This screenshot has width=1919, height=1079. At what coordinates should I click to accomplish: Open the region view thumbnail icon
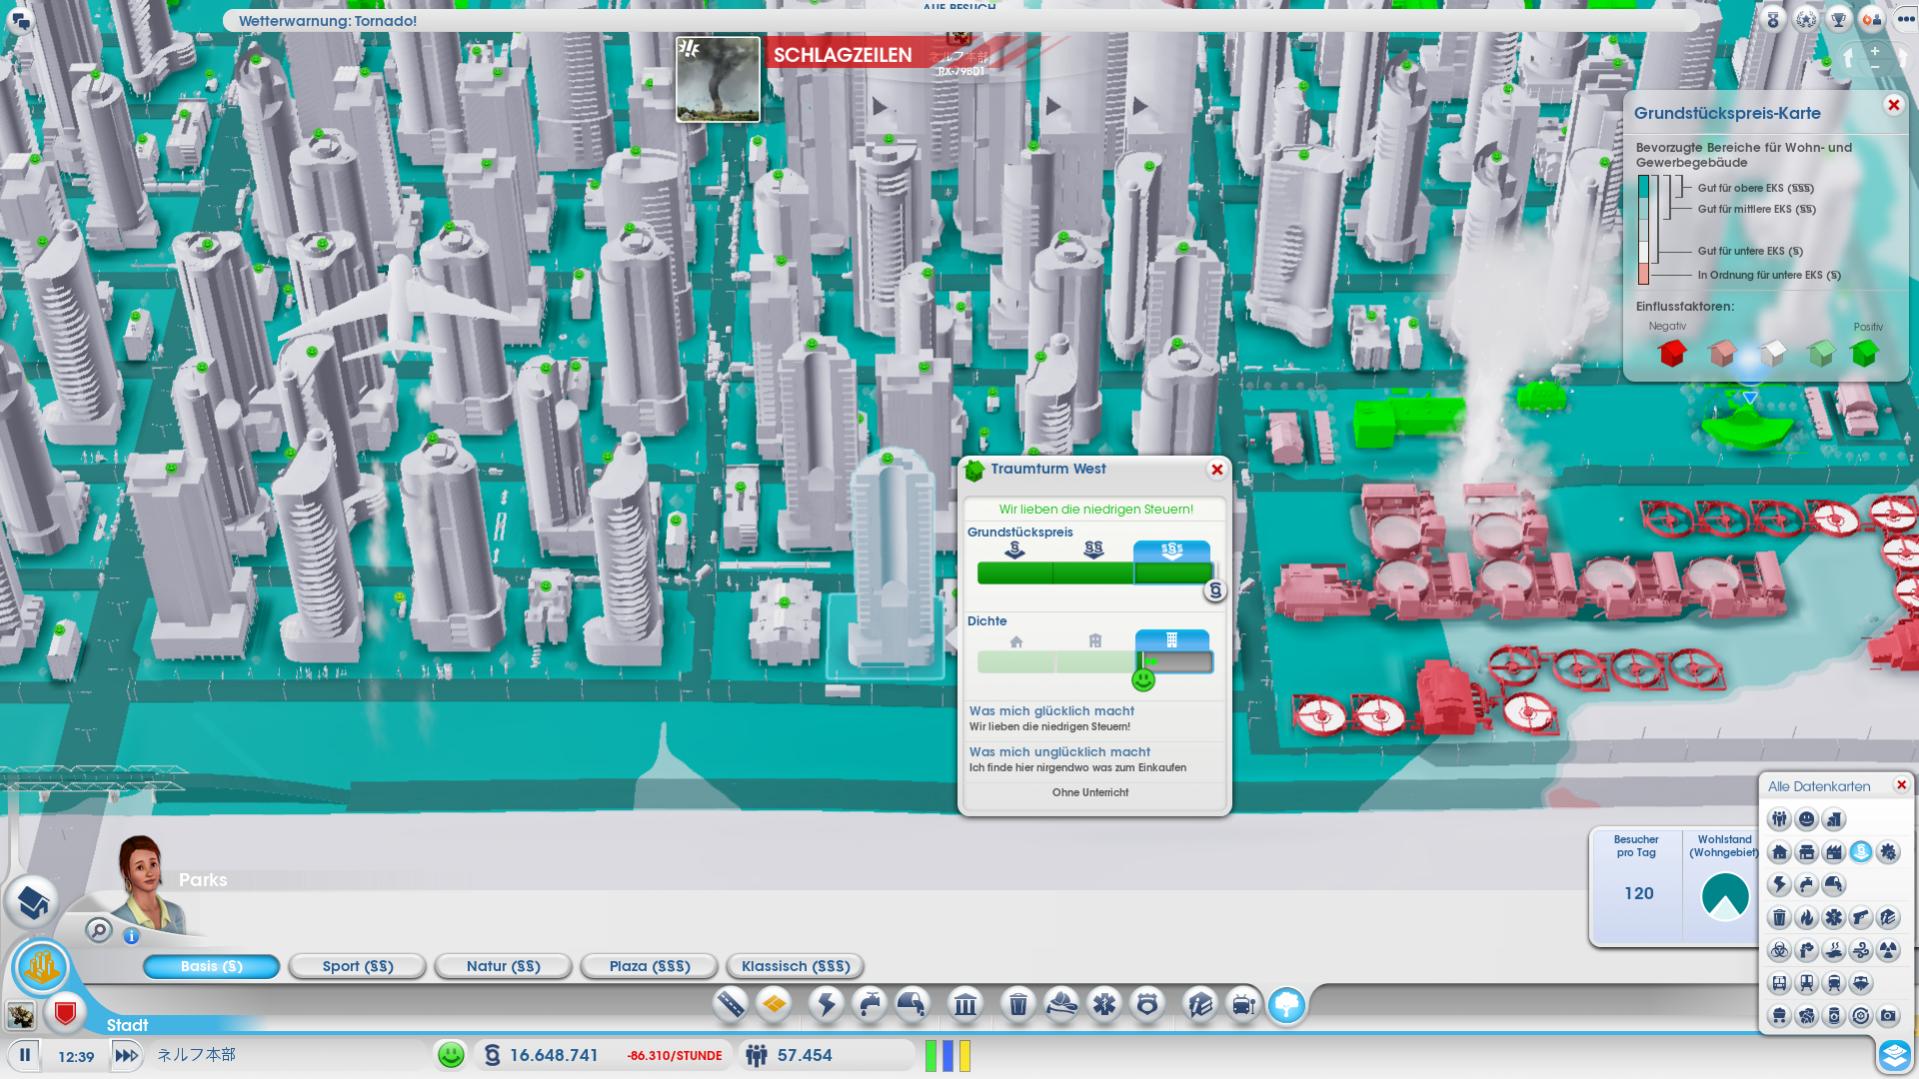(x=20, y=1015)
